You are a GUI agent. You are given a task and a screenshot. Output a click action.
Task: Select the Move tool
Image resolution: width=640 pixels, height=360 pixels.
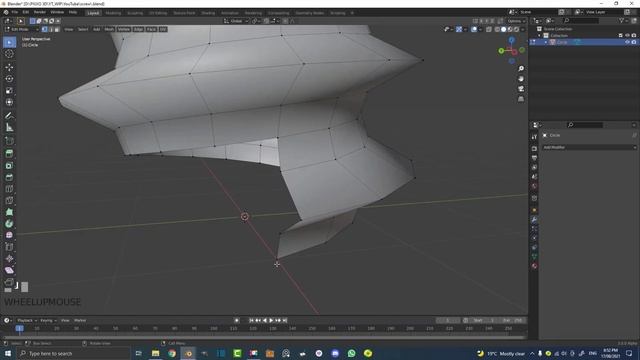pos(9,67)
